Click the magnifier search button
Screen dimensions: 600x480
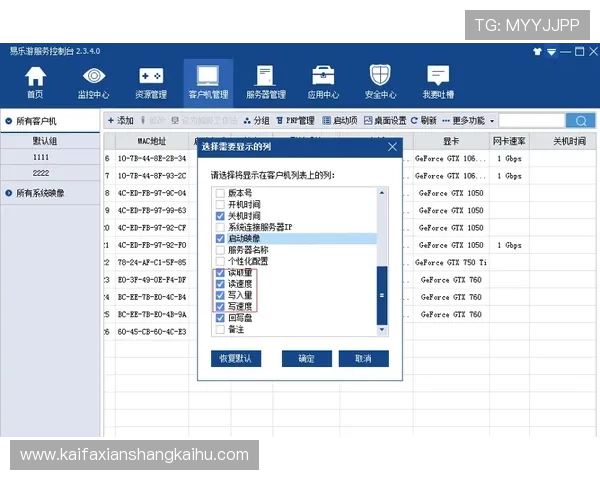(580, 121)
